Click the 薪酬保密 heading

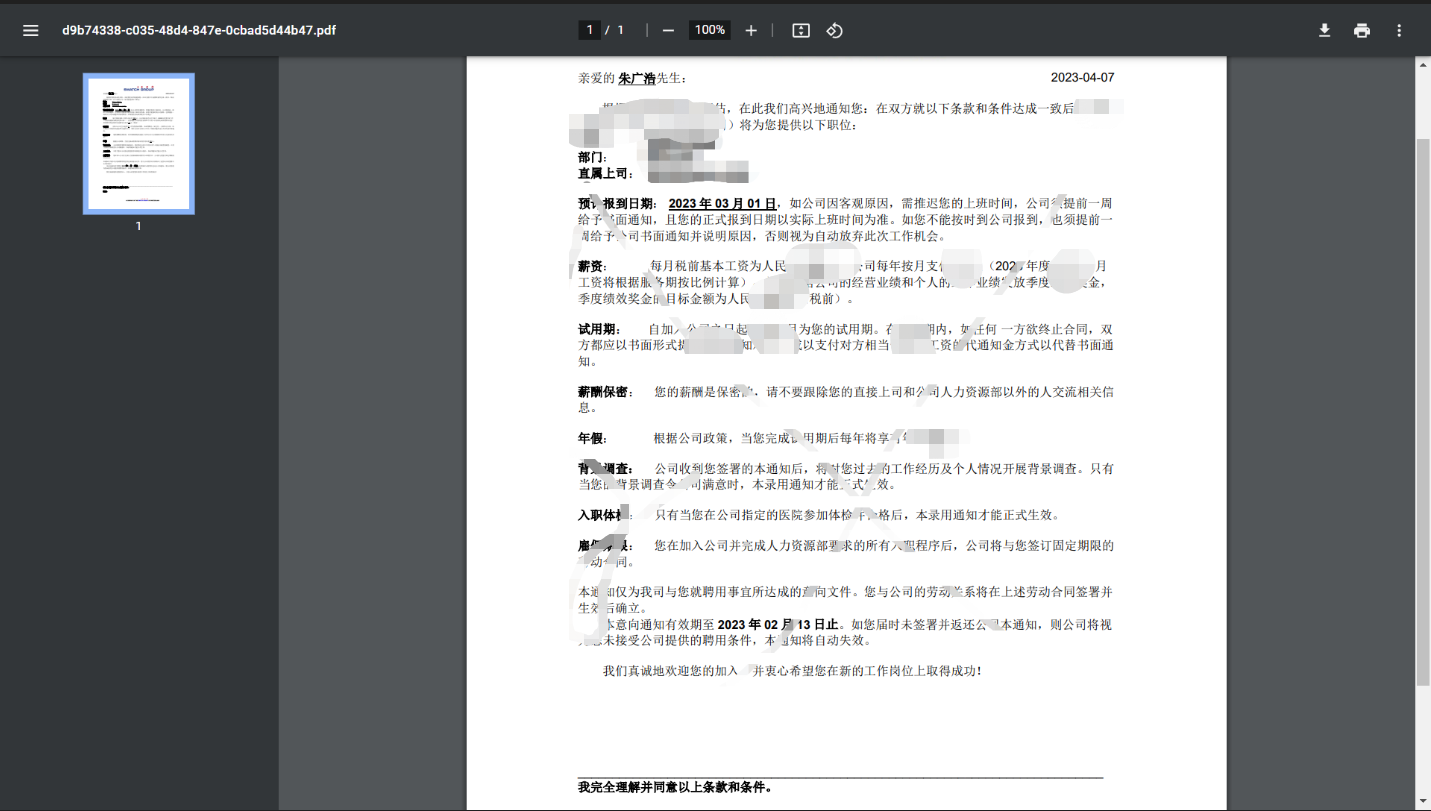(605, 392)
